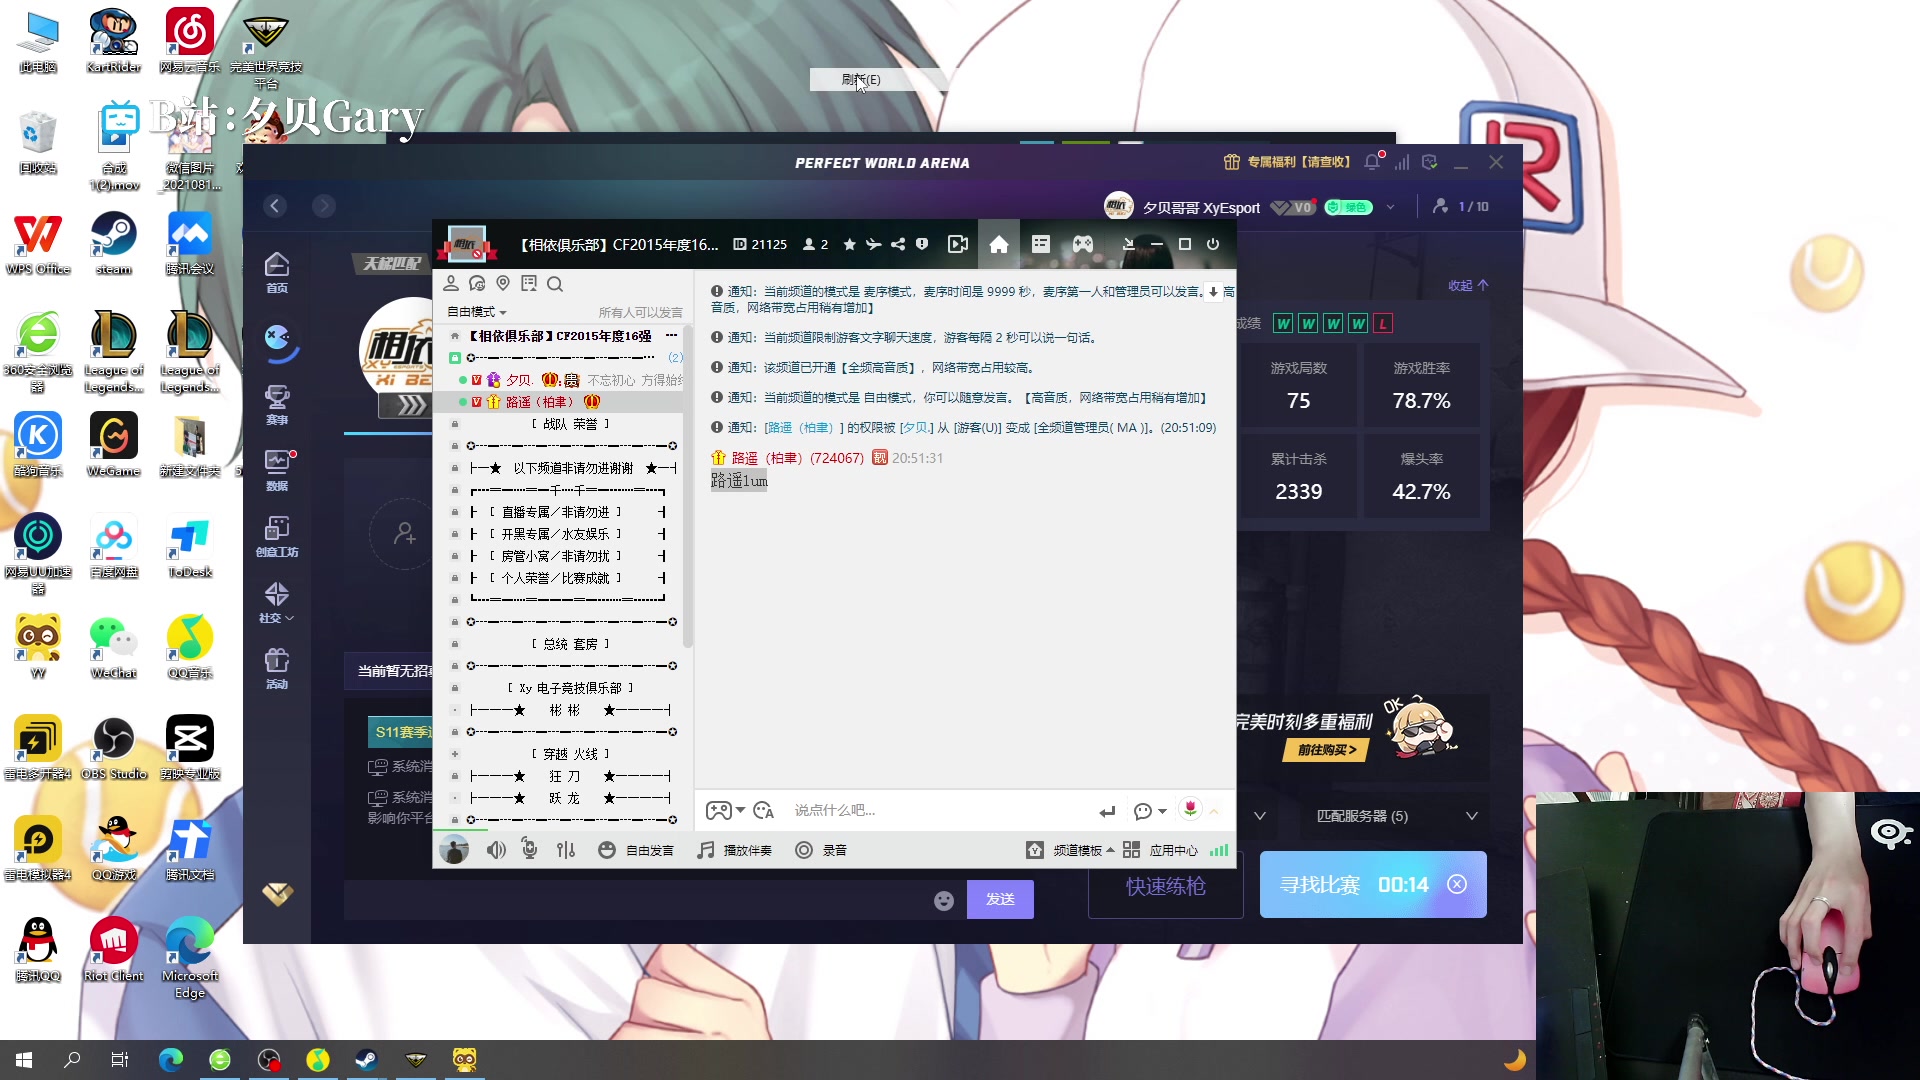Open the Windows Start menu
The width and height of the screenshot is (1920, 1080).
coord(24,1059)
